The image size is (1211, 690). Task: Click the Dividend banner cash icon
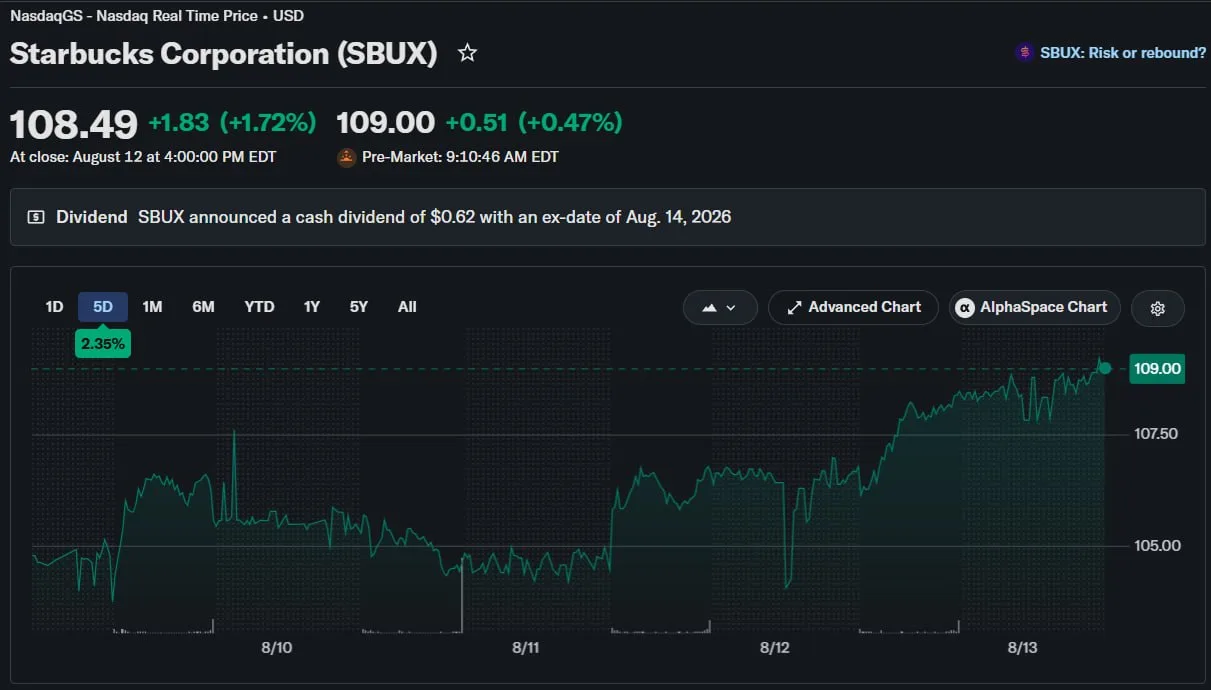click(36, 217)
